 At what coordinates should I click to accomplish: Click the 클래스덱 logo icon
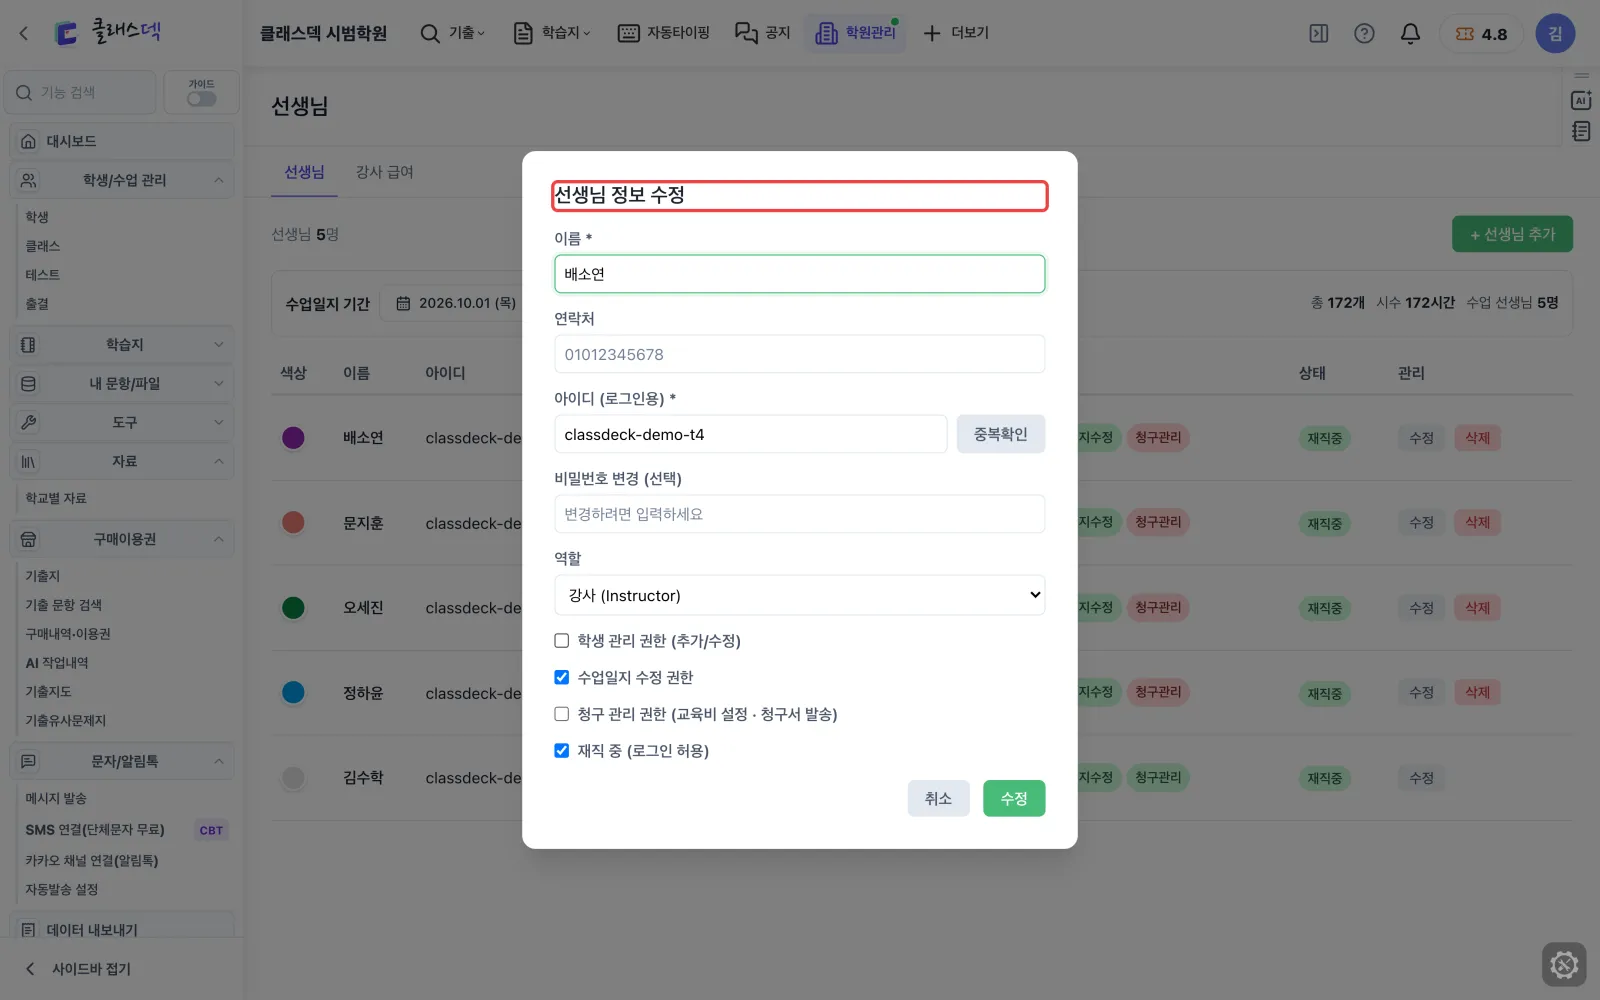tap(66, 33)
